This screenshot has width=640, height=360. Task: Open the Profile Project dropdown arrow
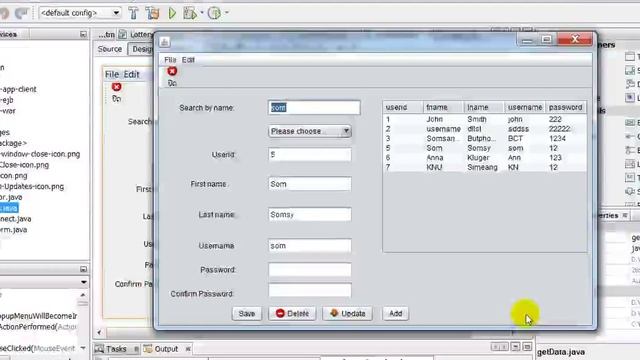click(227, 13)
